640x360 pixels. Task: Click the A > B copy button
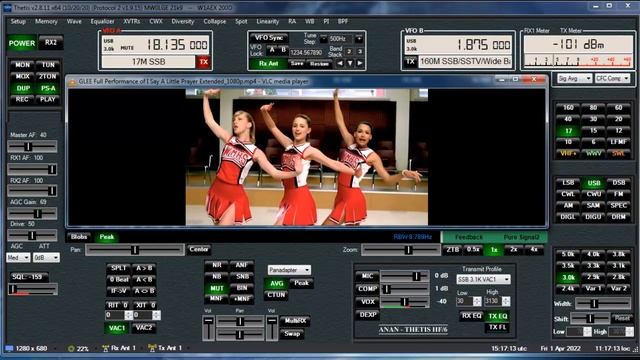[x=144, y=268]
